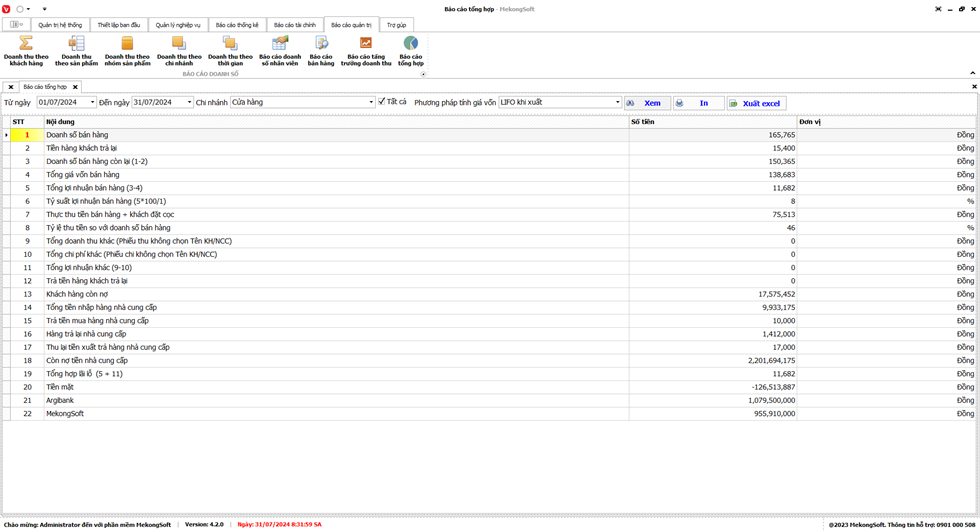Viewport: 980px width, 531px height.
Task: Toggle the Tất cả checkbox
Action: click(x=382, y=102)
